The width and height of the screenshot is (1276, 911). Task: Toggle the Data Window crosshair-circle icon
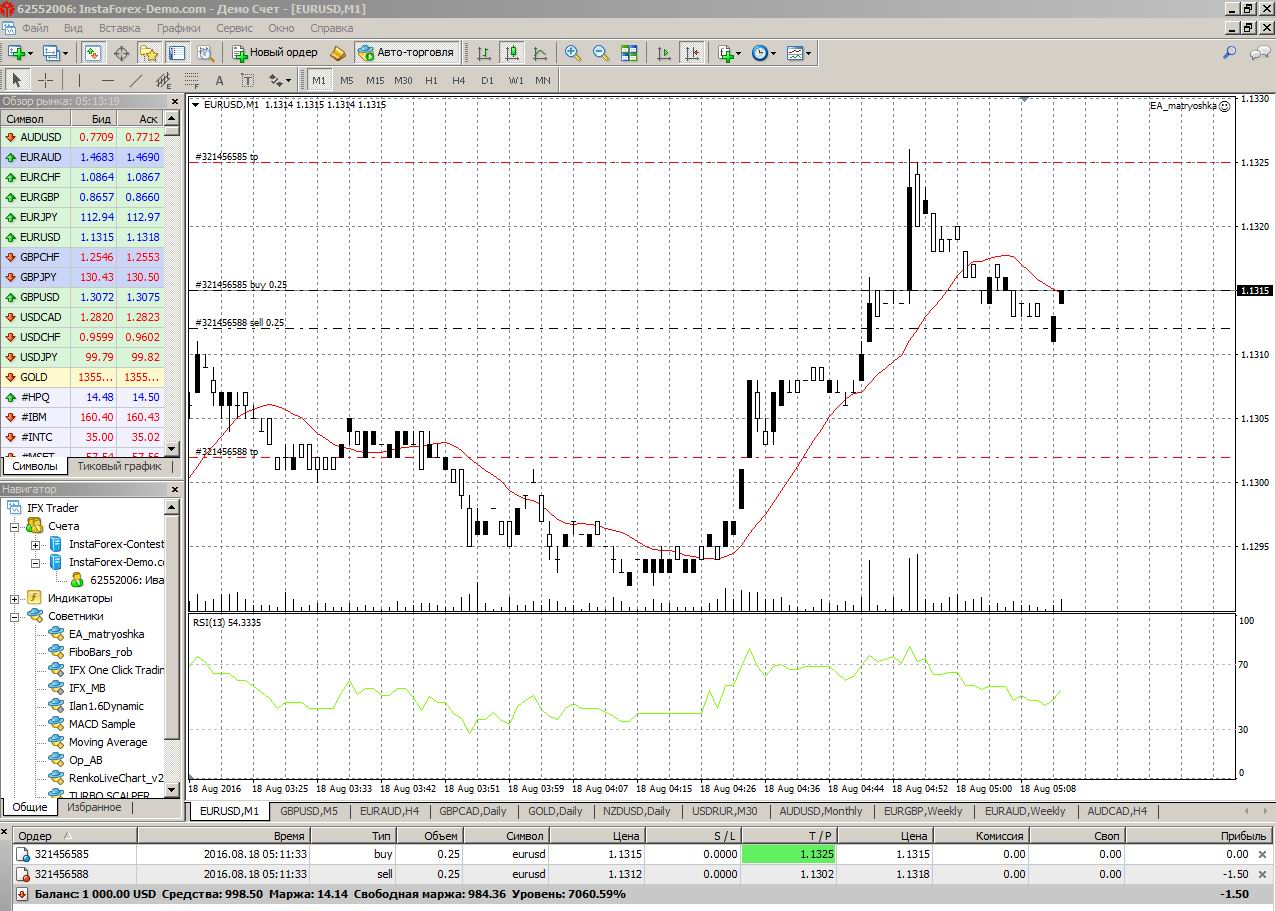pos(121,53)
